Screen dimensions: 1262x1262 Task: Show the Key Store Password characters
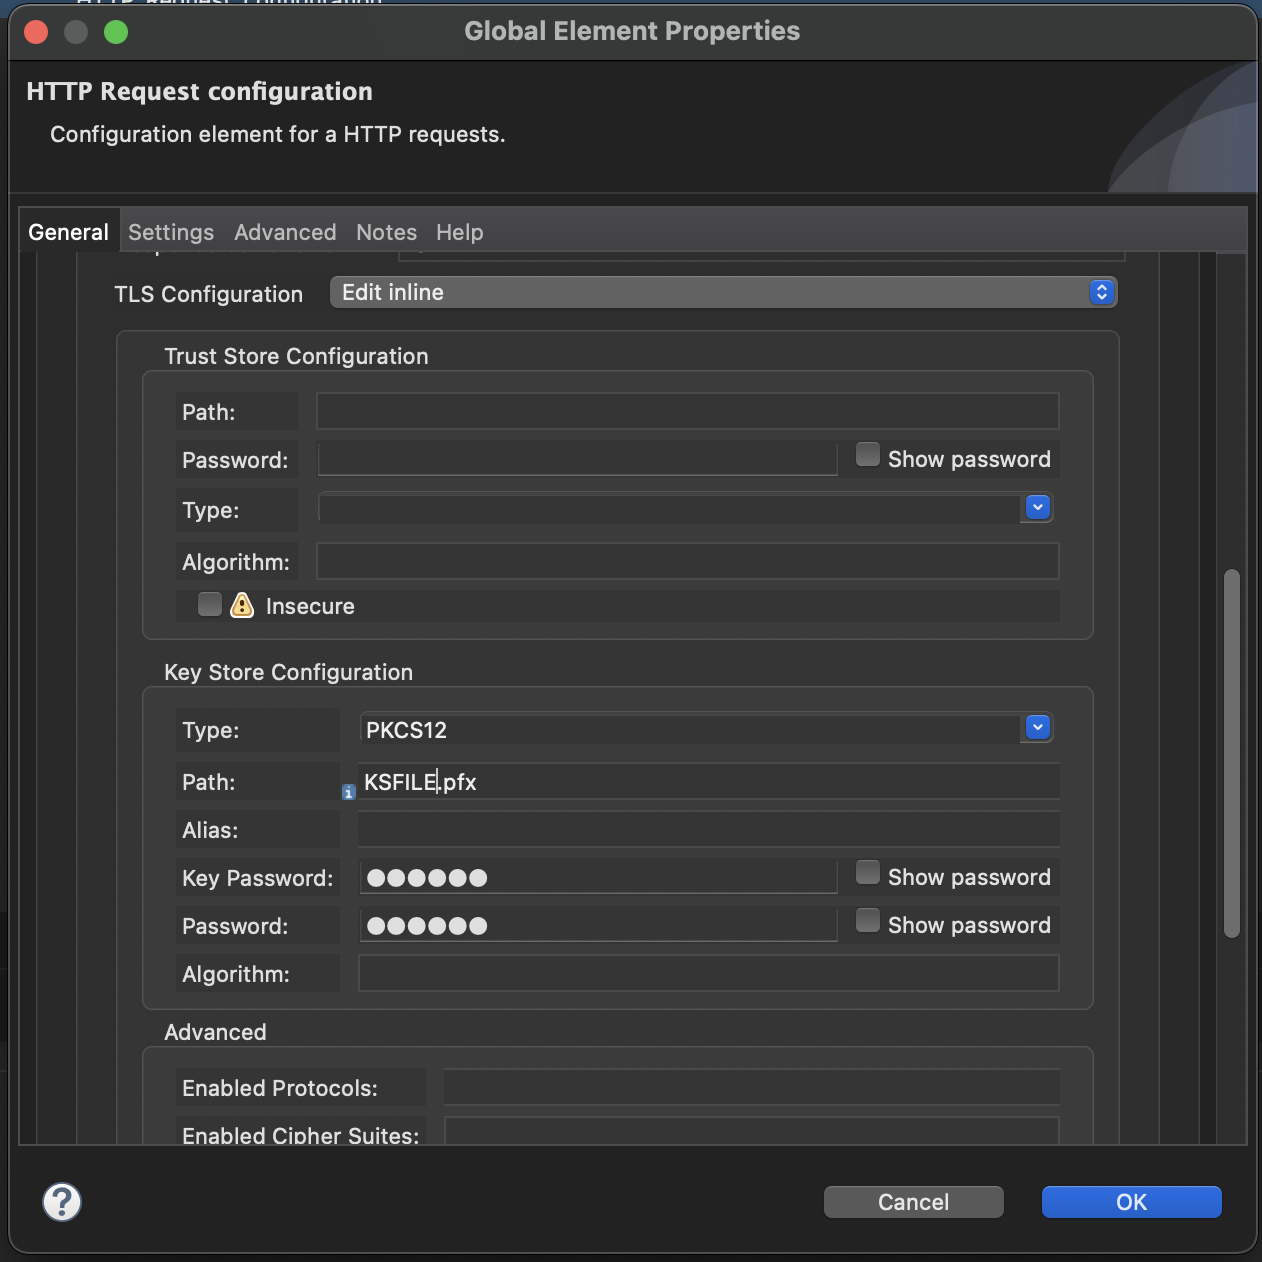867,920
